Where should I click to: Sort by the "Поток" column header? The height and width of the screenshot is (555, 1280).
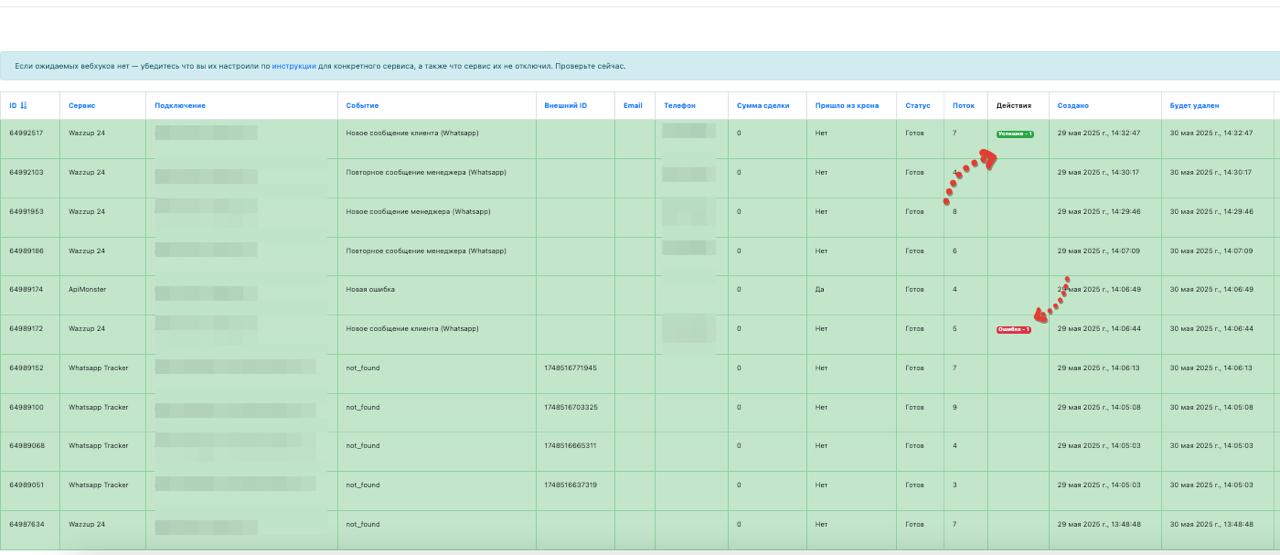963,106
